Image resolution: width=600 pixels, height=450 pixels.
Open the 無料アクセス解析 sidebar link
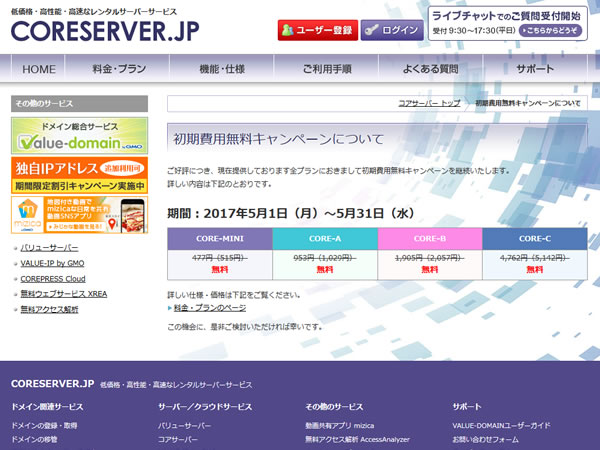[49, 309]
